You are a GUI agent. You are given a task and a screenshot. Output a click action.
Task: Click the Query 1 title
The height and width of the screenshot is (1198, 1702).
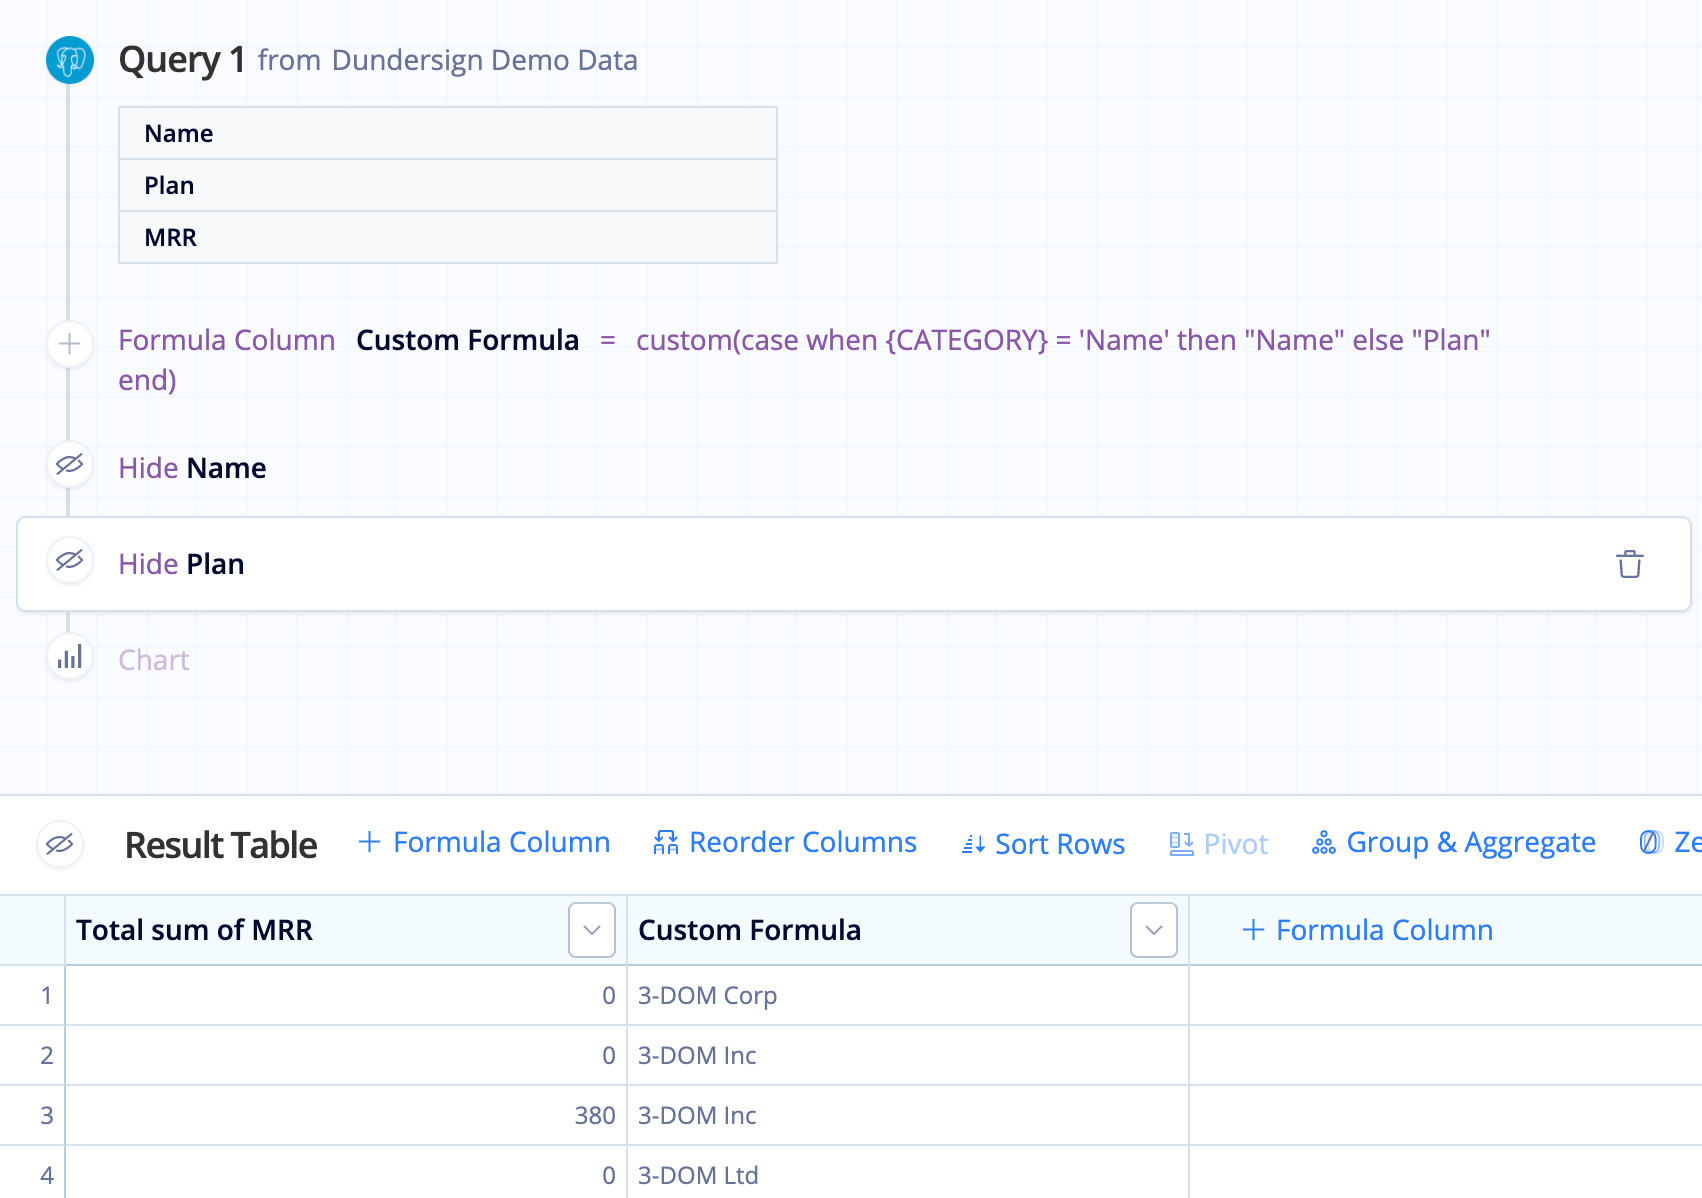[182, 60]
